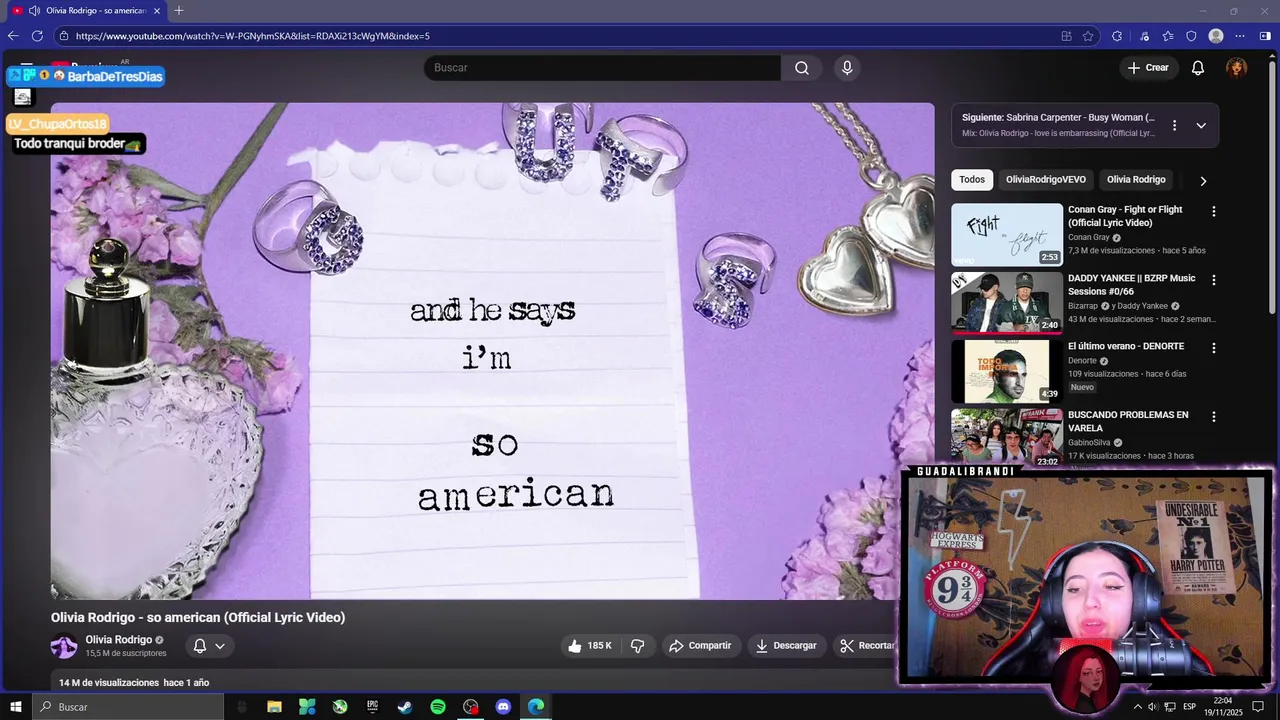Open Windows notification center icon

click(1258, 707)
